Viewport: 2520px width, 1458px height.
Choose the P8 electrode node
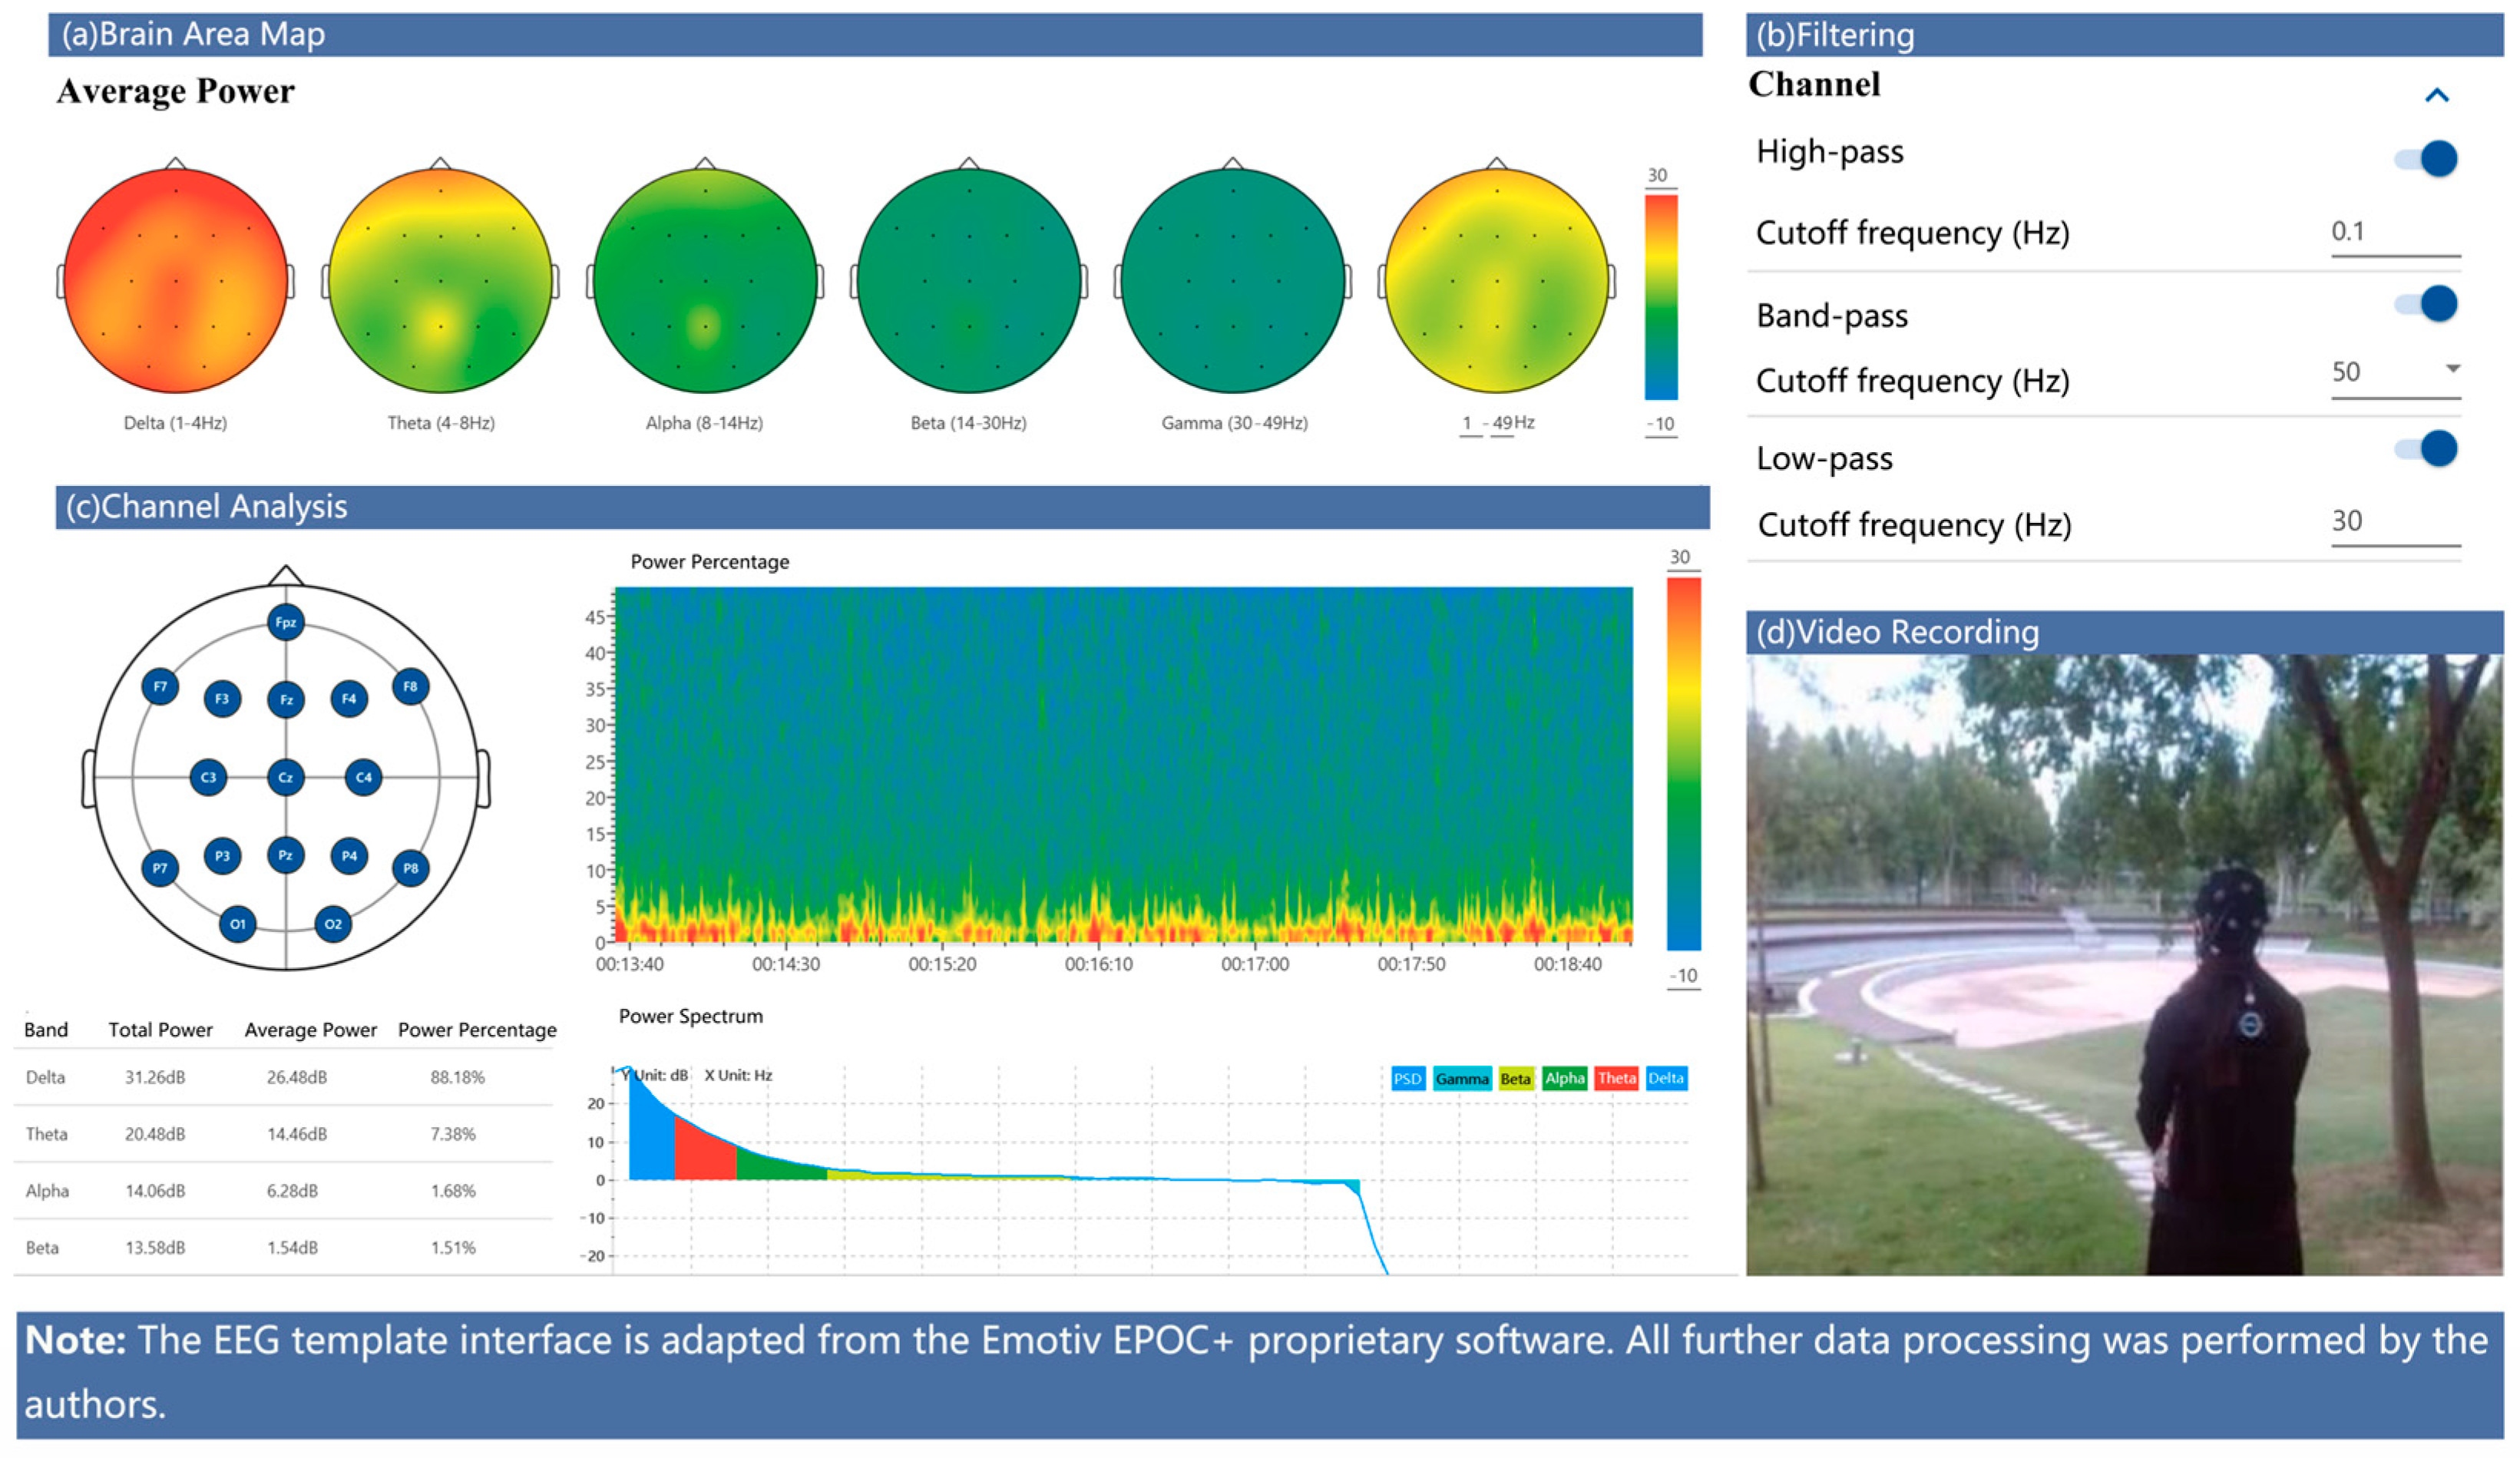[x=411, y=868]
